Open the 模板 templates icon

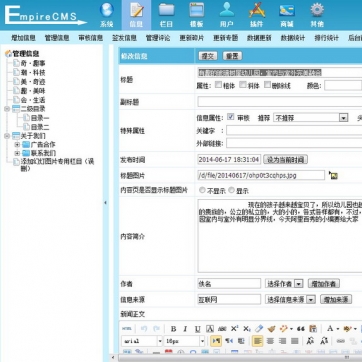(x=197, y=14)
